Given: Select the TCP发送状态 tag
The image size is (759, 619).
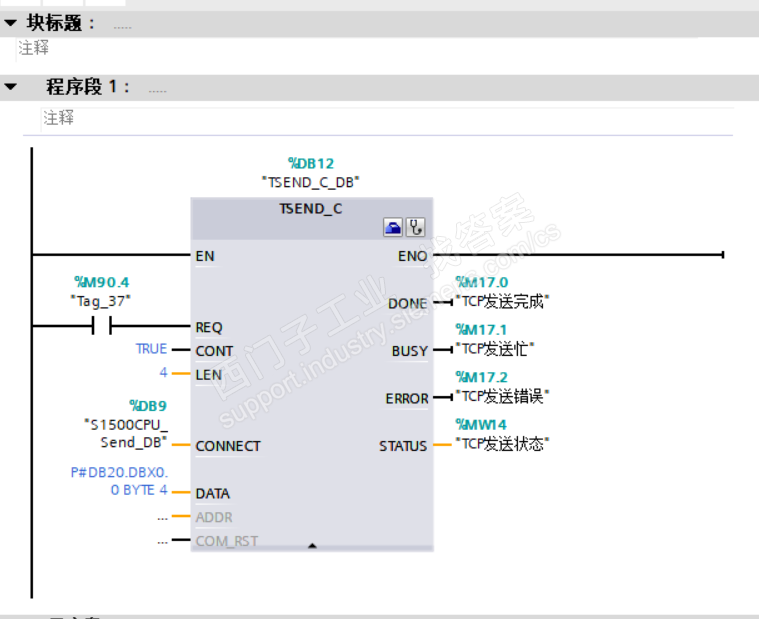Looking at the screenshot, I should (x=502, y=444).
